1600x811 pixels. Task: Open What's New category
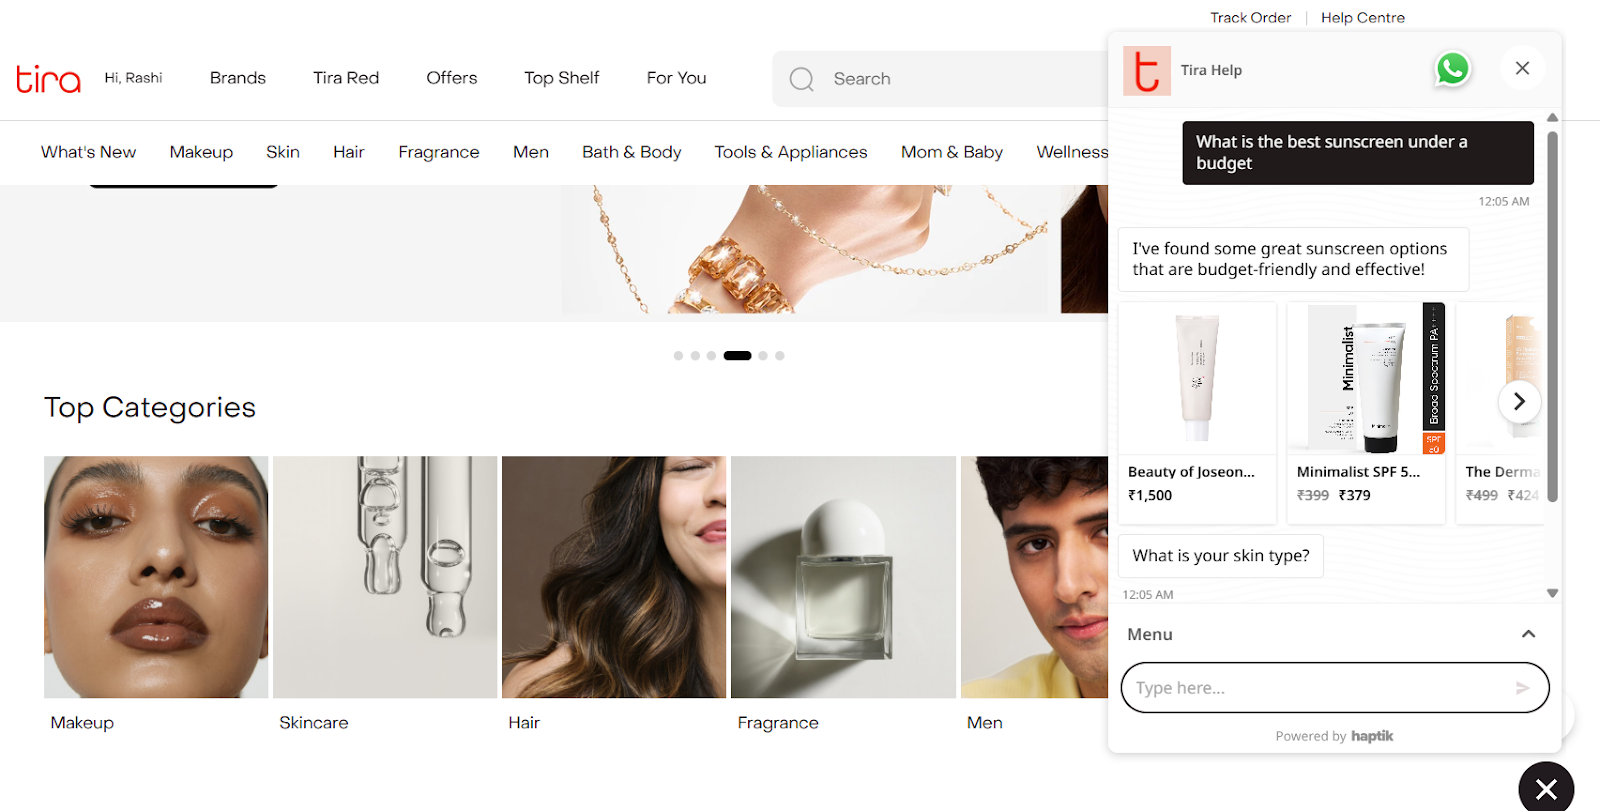coord(89,152)
